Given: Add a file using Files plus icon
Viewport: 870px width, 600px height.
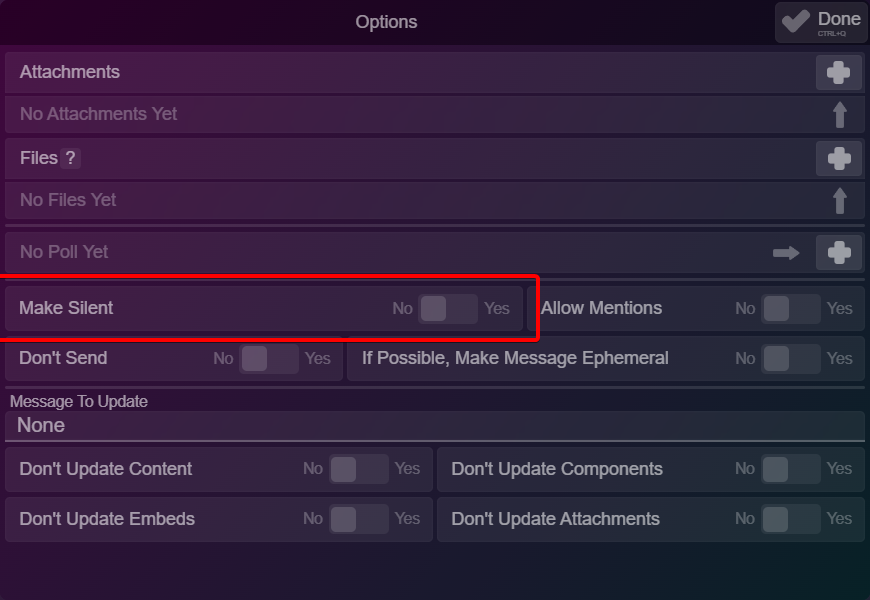Looking at the screenshot, I should 838,159.
